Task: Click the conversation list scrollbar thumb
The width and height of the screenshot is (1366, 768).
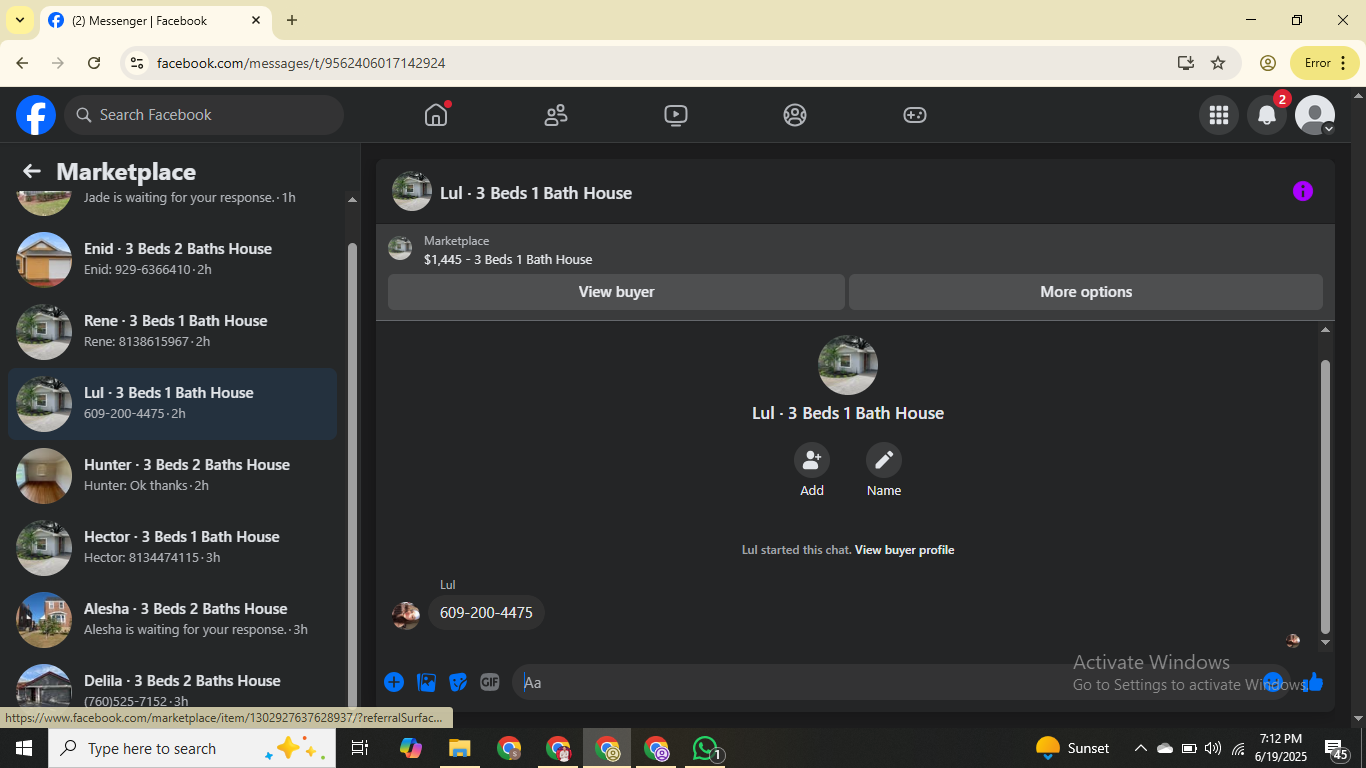Action: pos(352,475)
